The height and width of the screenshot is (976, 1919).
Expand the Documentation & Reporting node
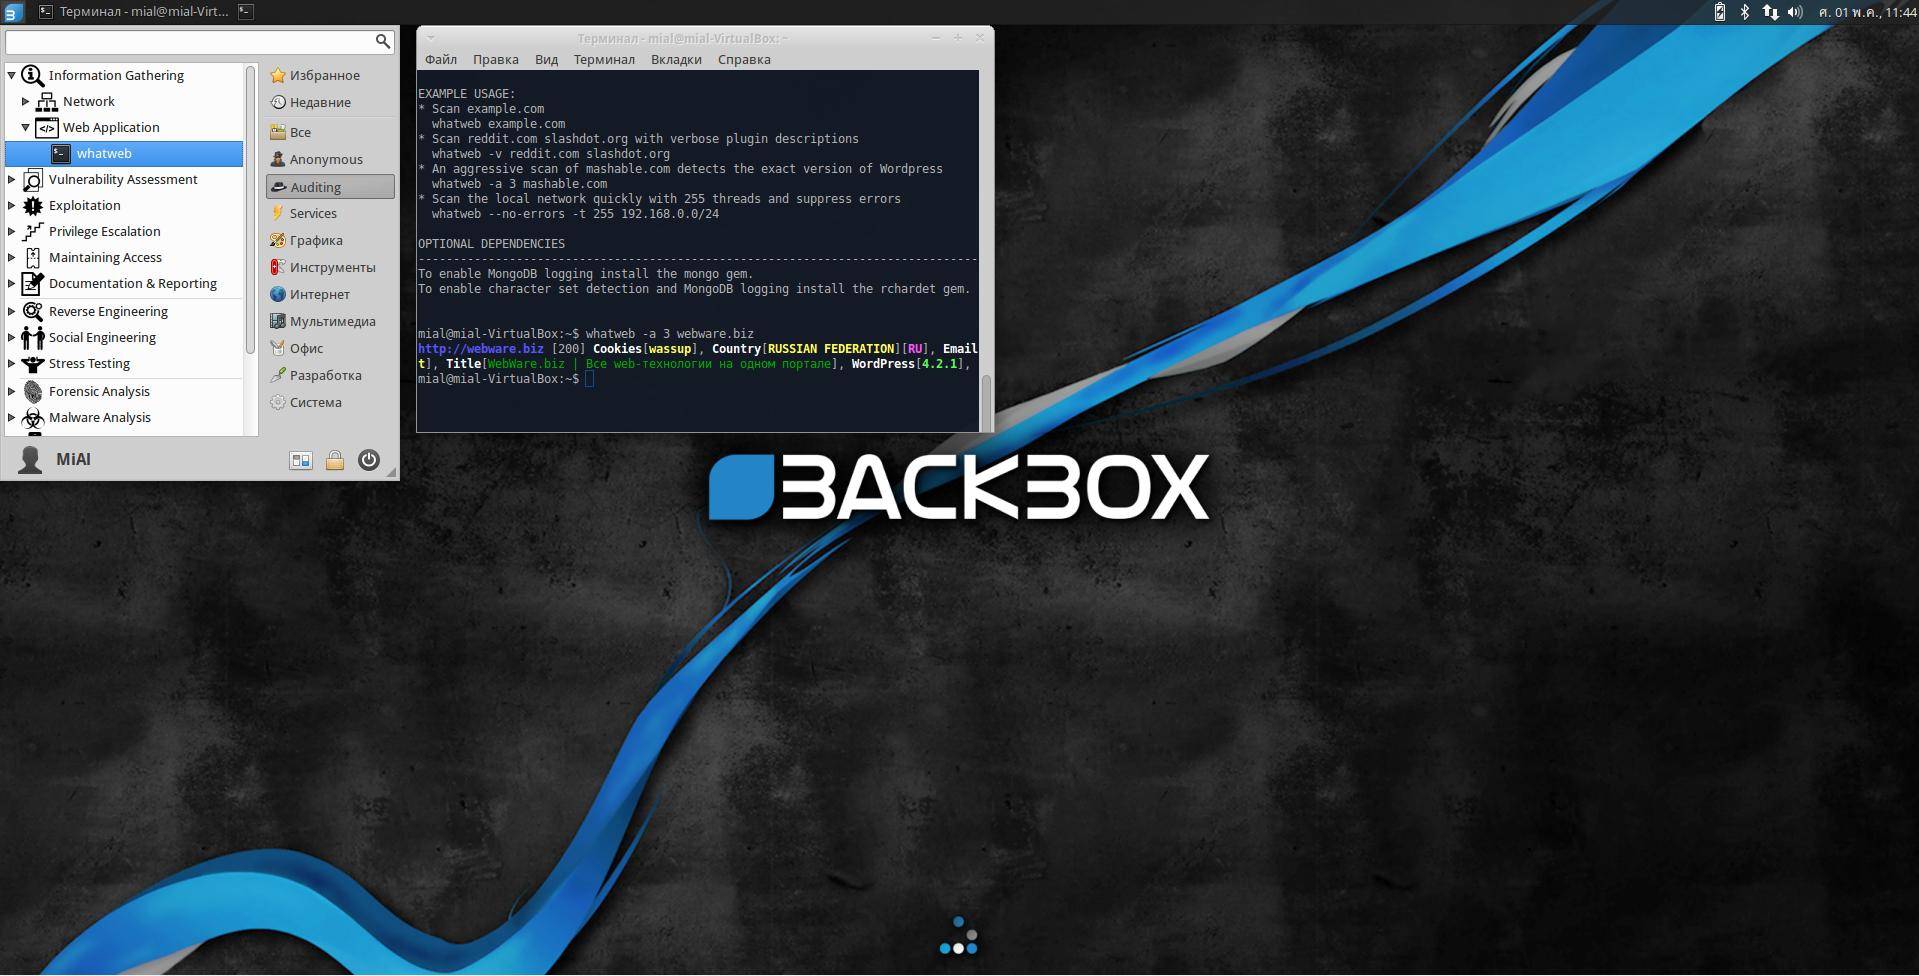(12, 283)
